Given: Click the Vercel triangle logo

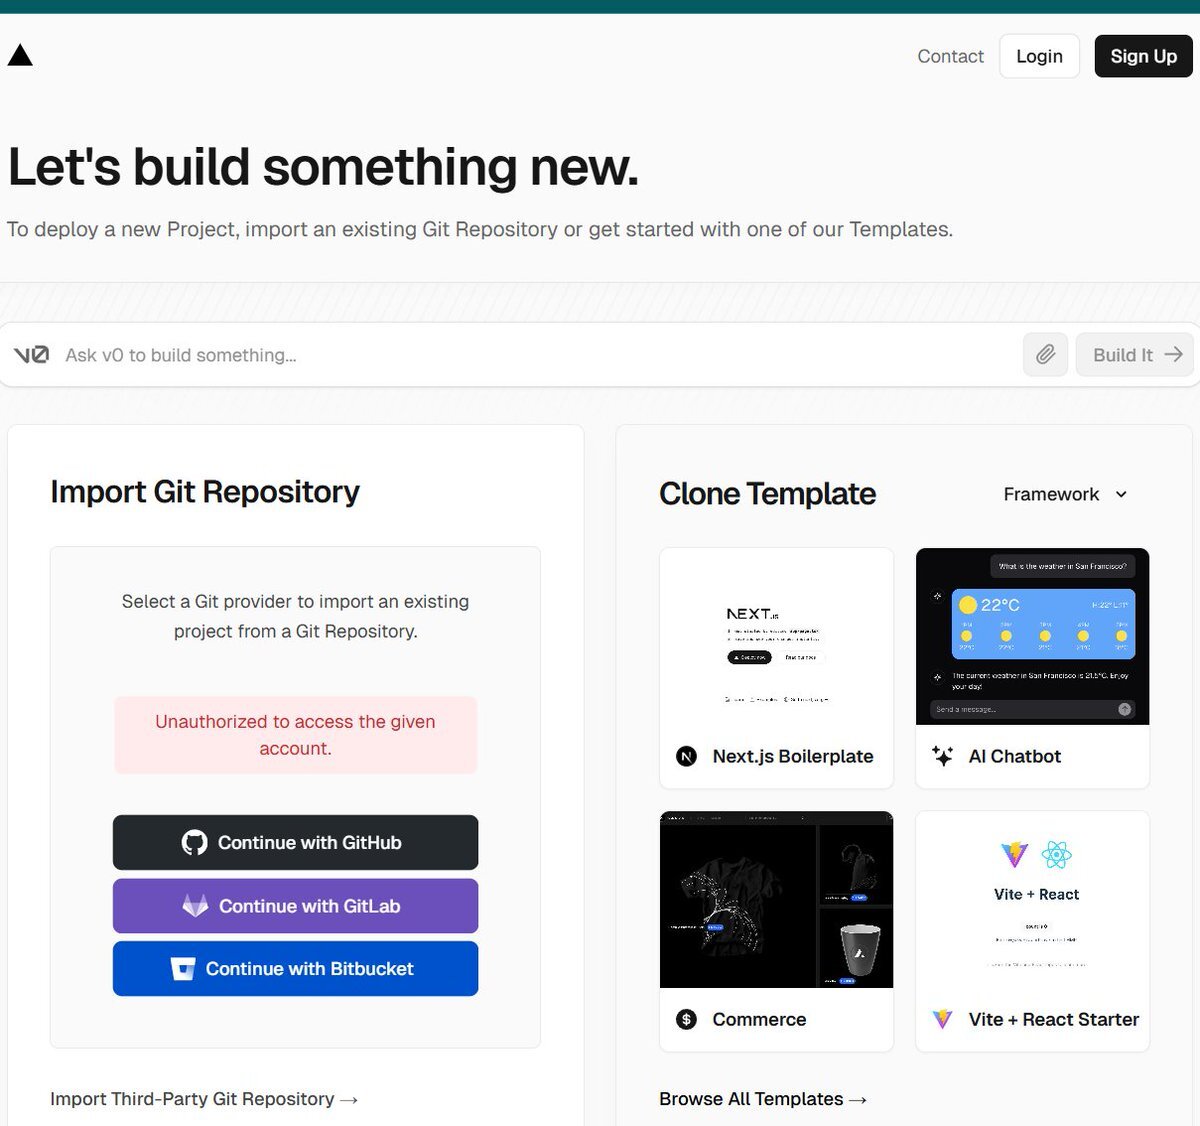Looking at the screenshot, I should point(20,55).
